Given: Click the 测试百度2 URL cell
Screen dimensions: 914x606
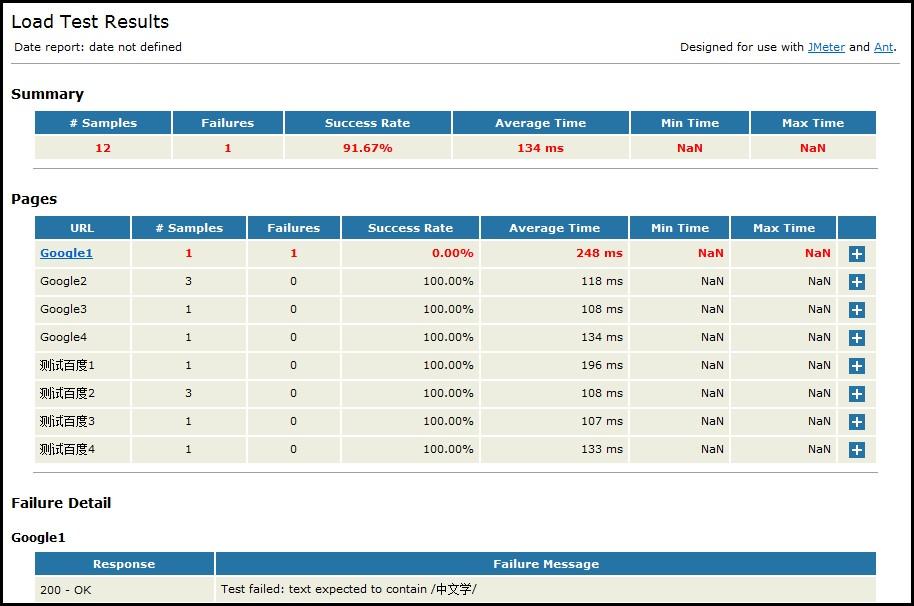Looking at the screenshot, I should 82,393.
